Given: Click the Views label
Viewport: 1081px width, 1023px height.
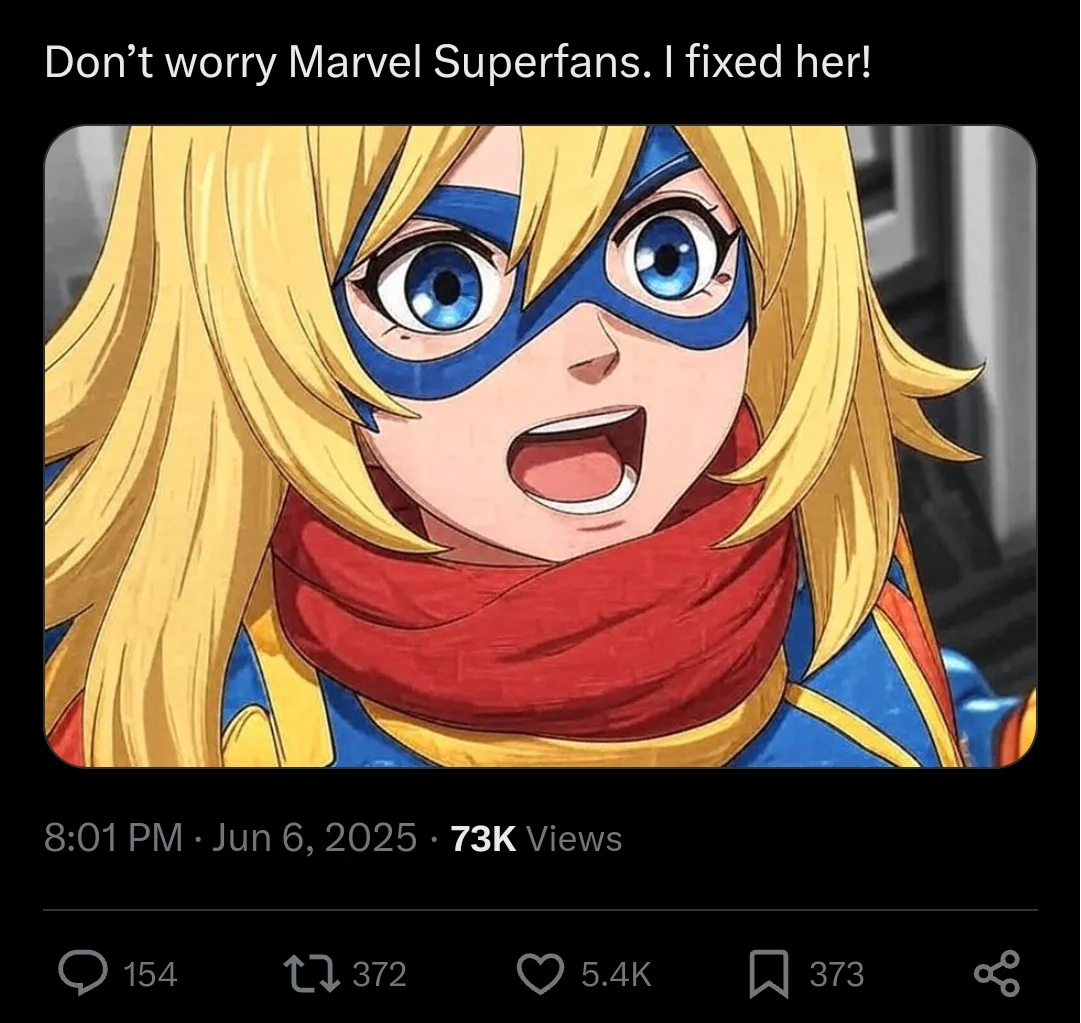Looking at the screenshot, I should point(574,839).
